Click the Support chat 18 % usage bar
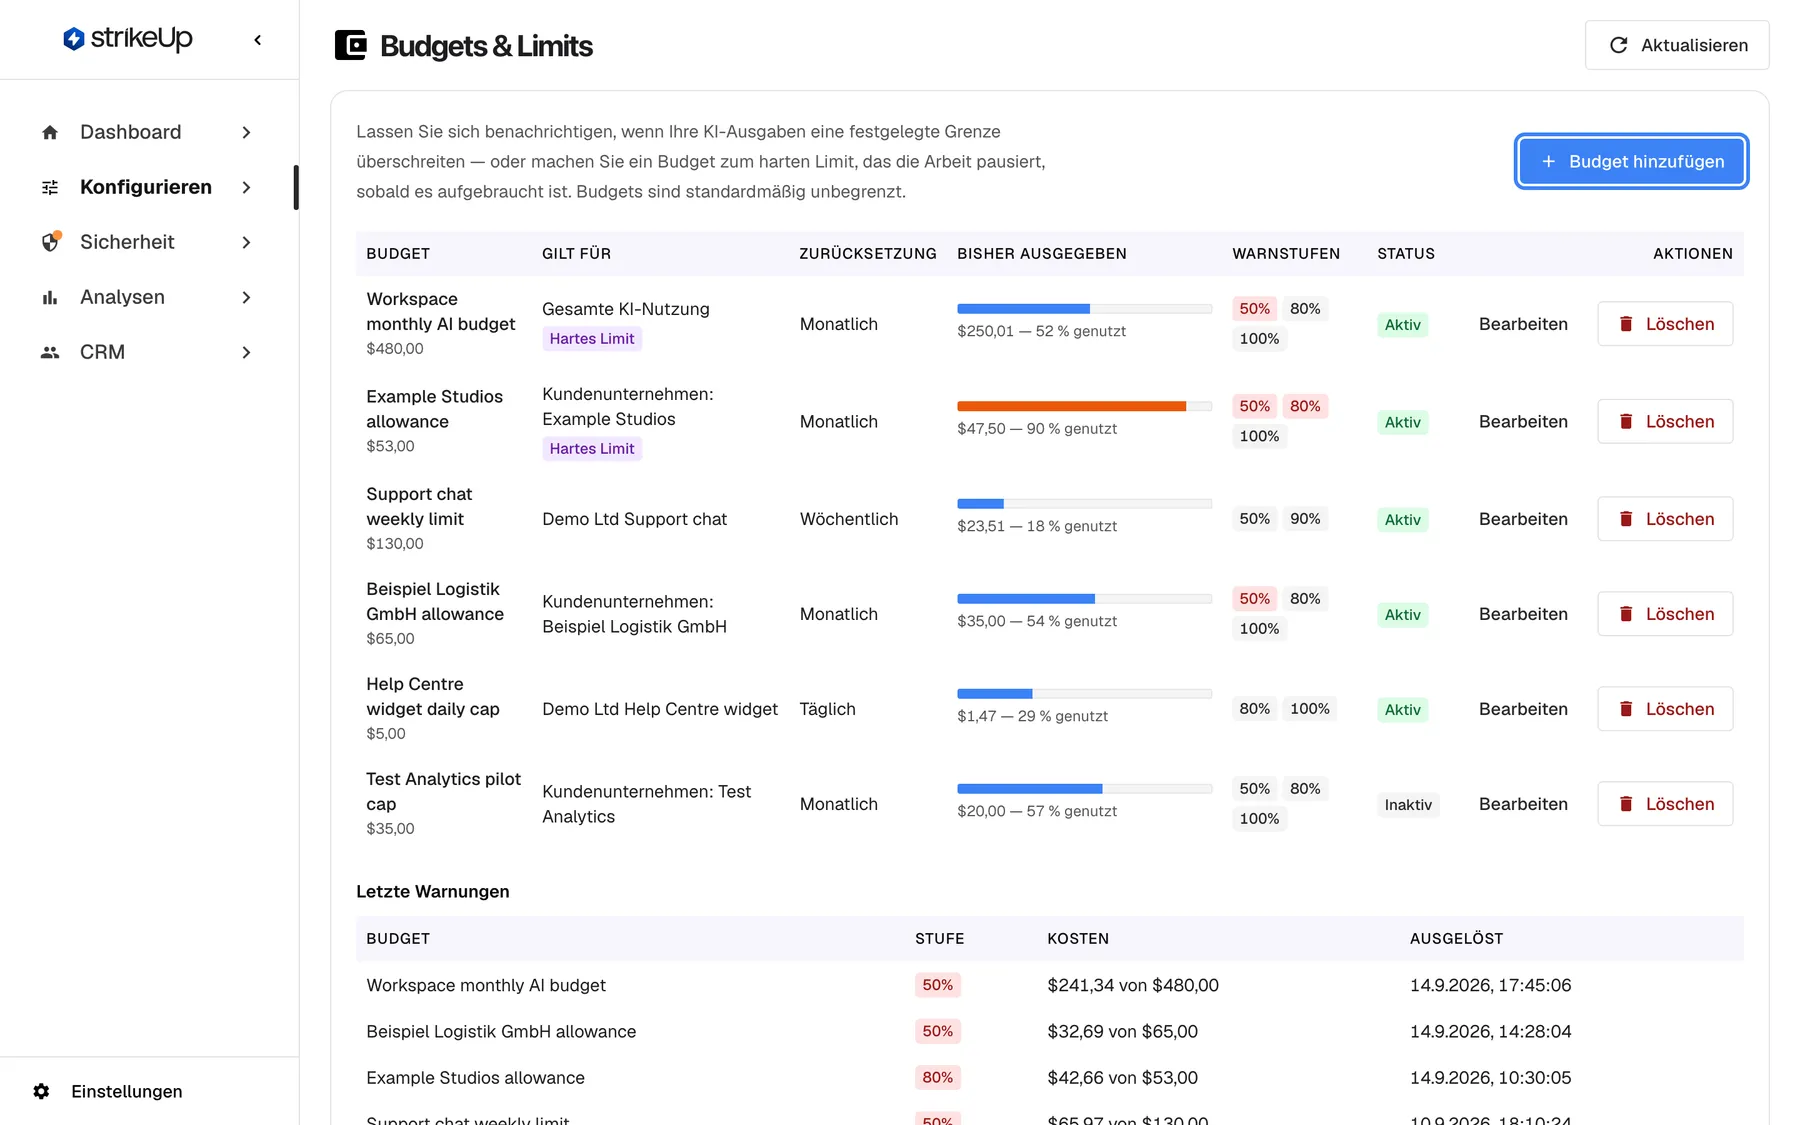The height and width of the screenshot is (1125, 1800). 1084,503
